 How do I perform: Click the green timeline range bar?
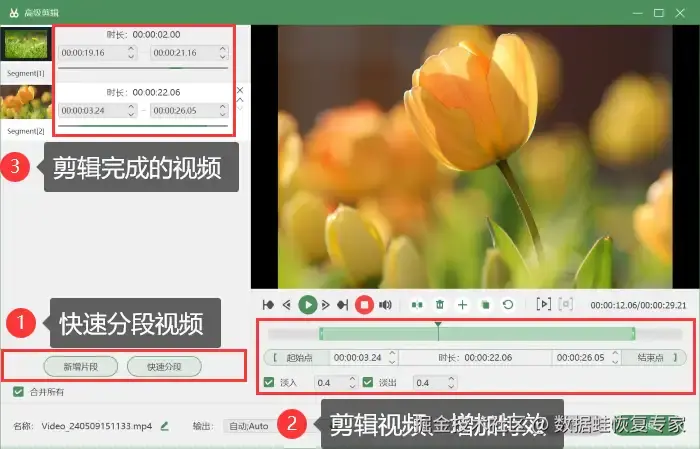click(477, 334)
